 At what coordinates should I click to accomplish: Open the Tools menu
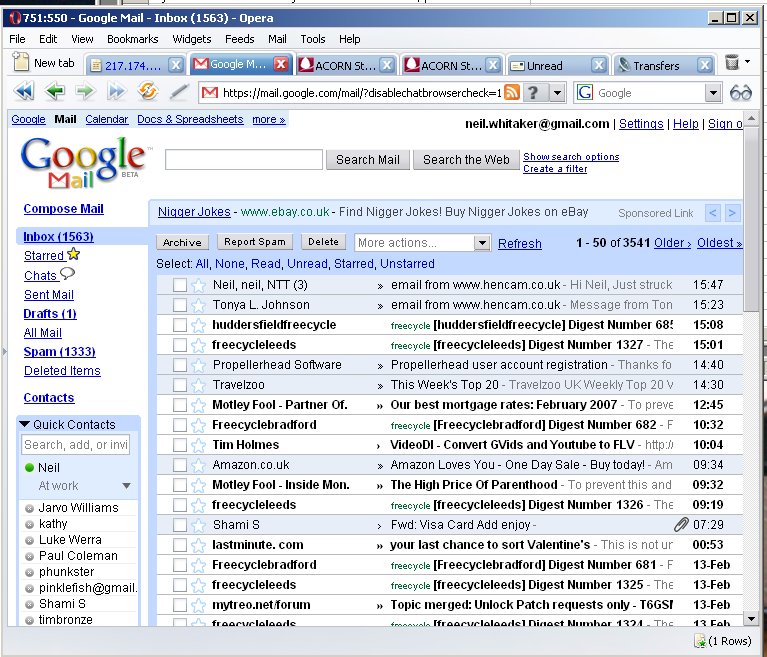[313, 39]
